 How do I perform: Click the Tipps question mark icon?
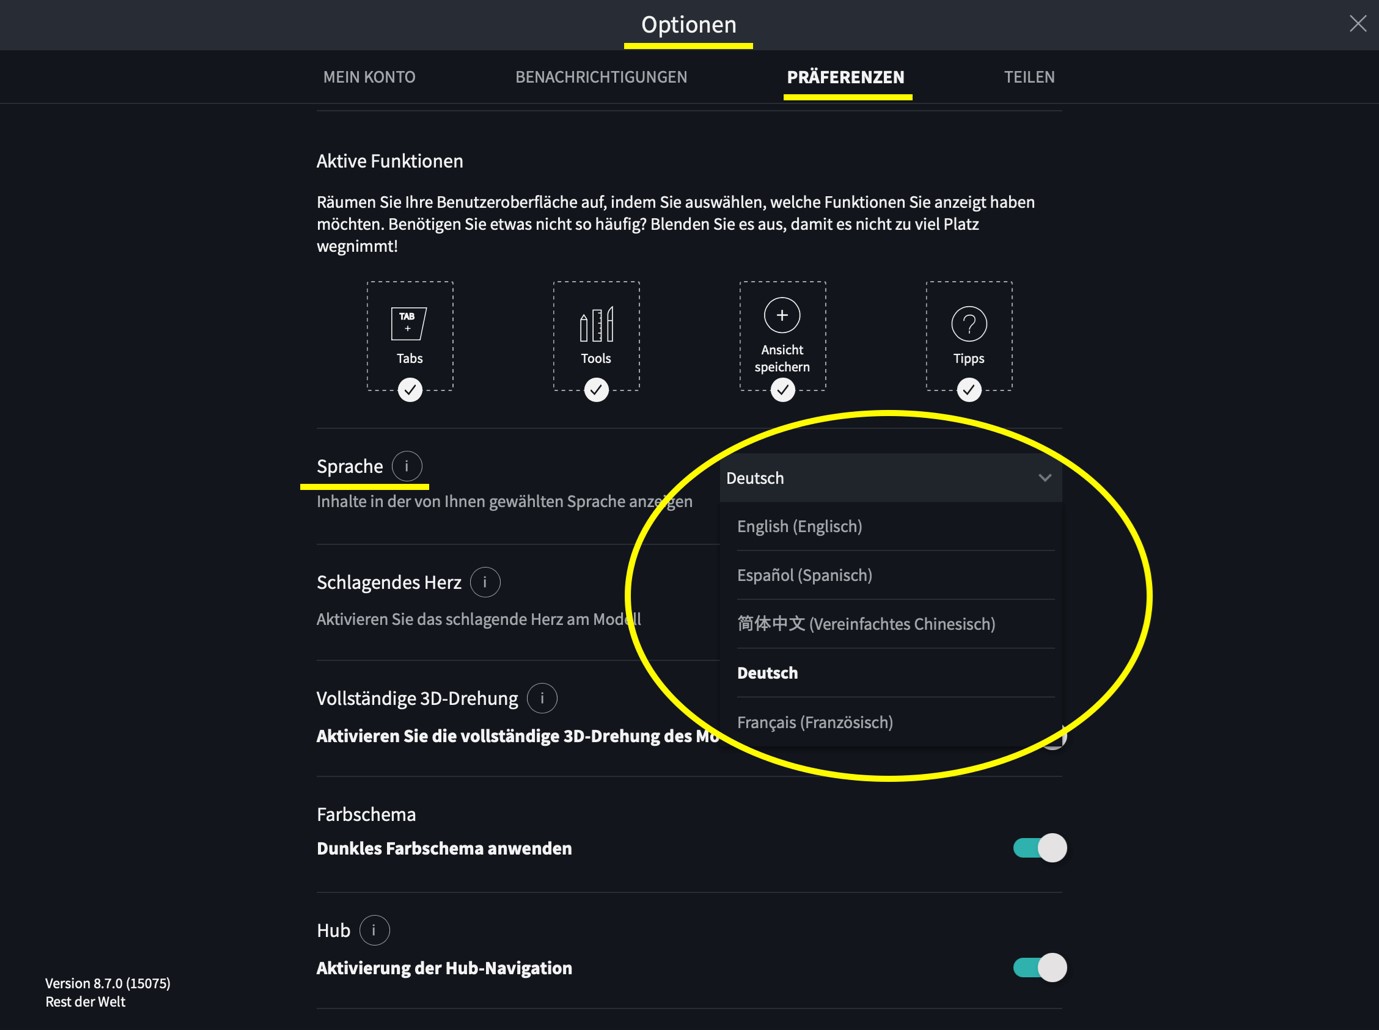[968, 324]
